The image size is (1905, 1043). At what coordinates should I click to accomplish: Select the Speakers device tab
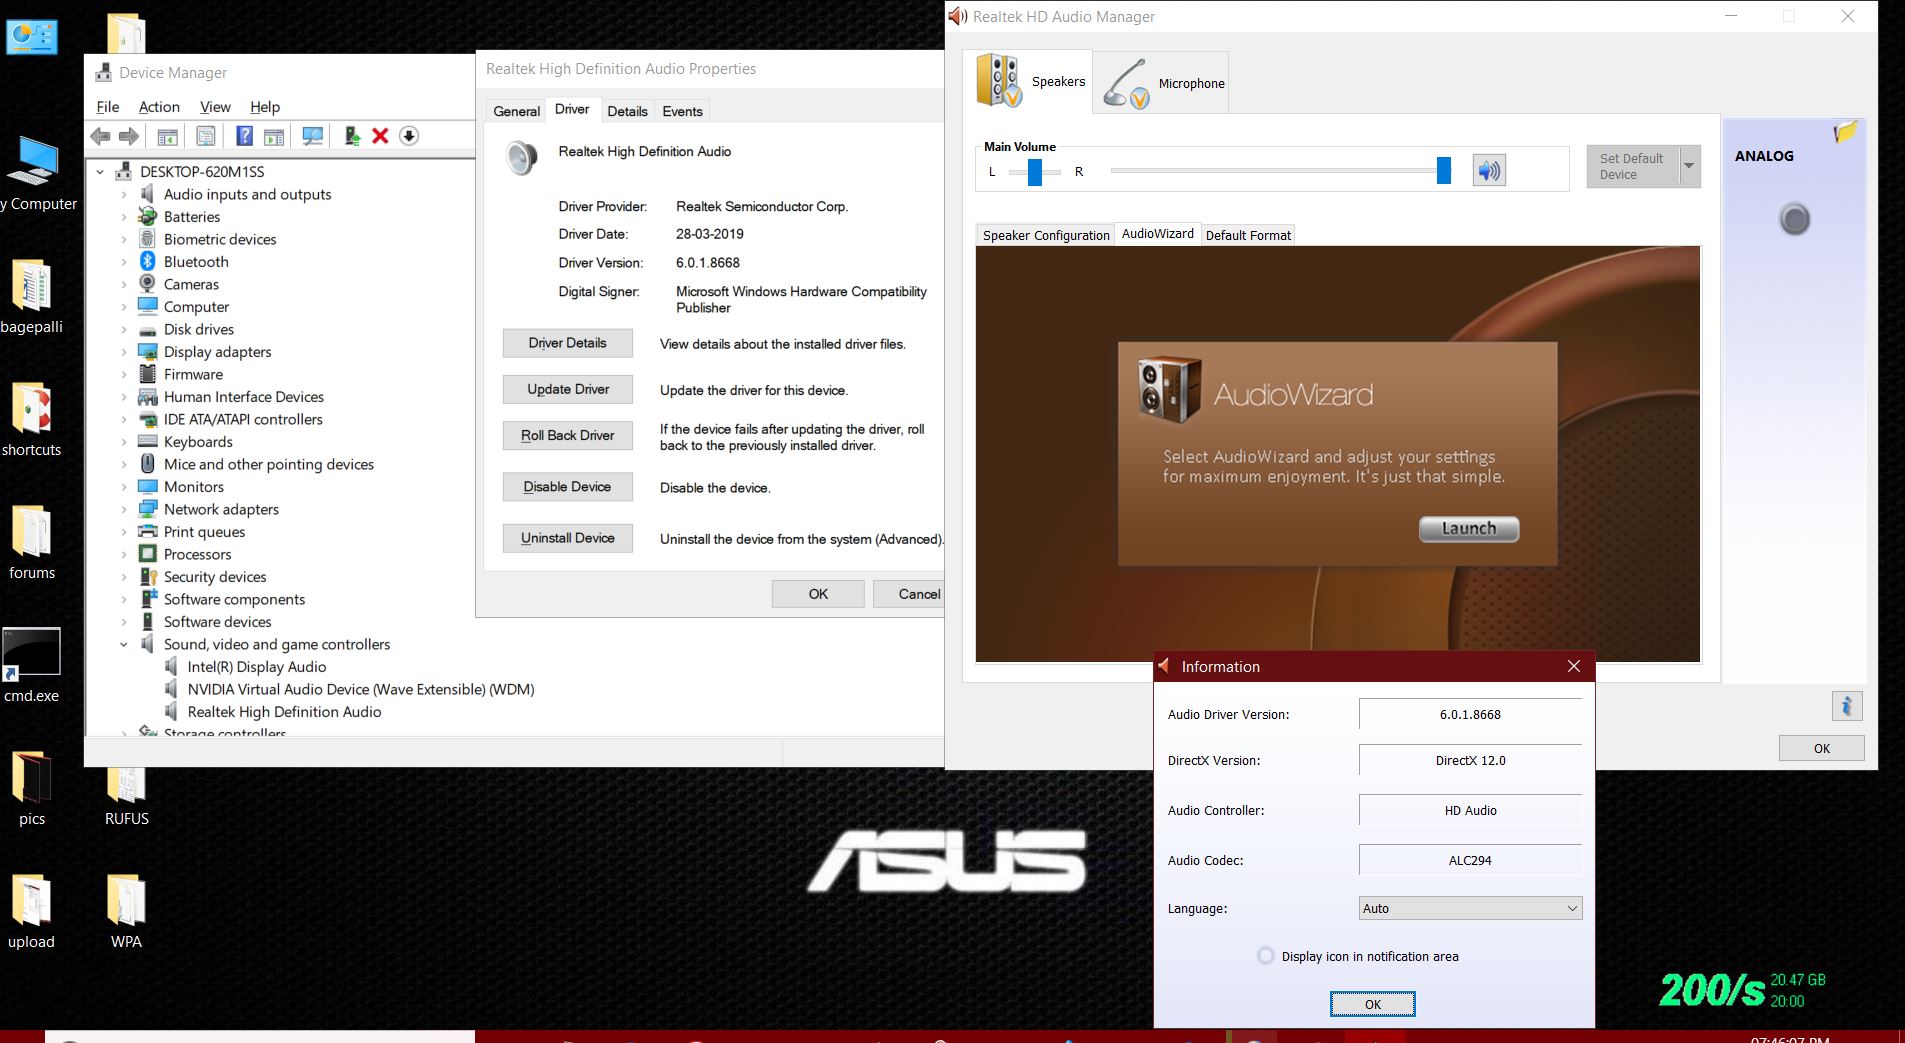pyautogui.click(x=1028, y=82)
